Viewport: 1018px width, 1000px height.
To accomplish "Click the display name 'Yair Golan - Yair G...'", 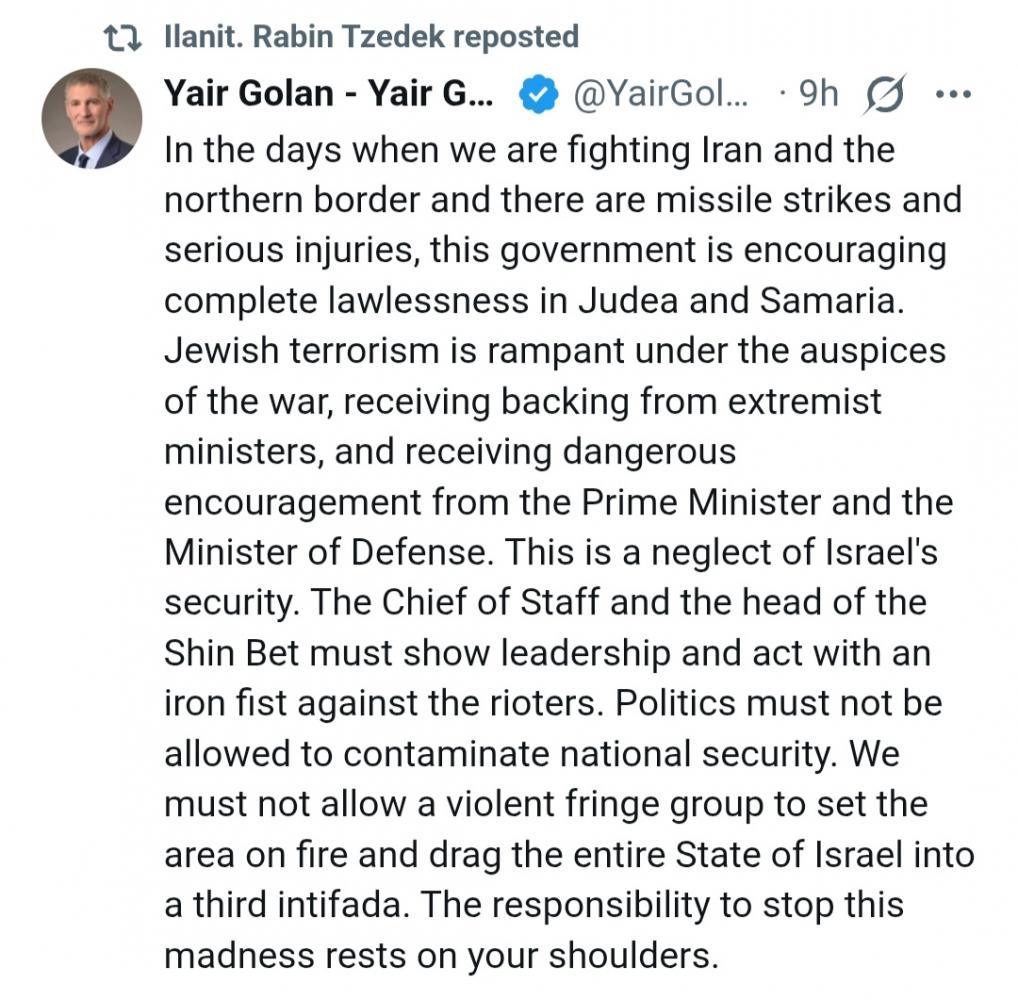I will (329, 95).
